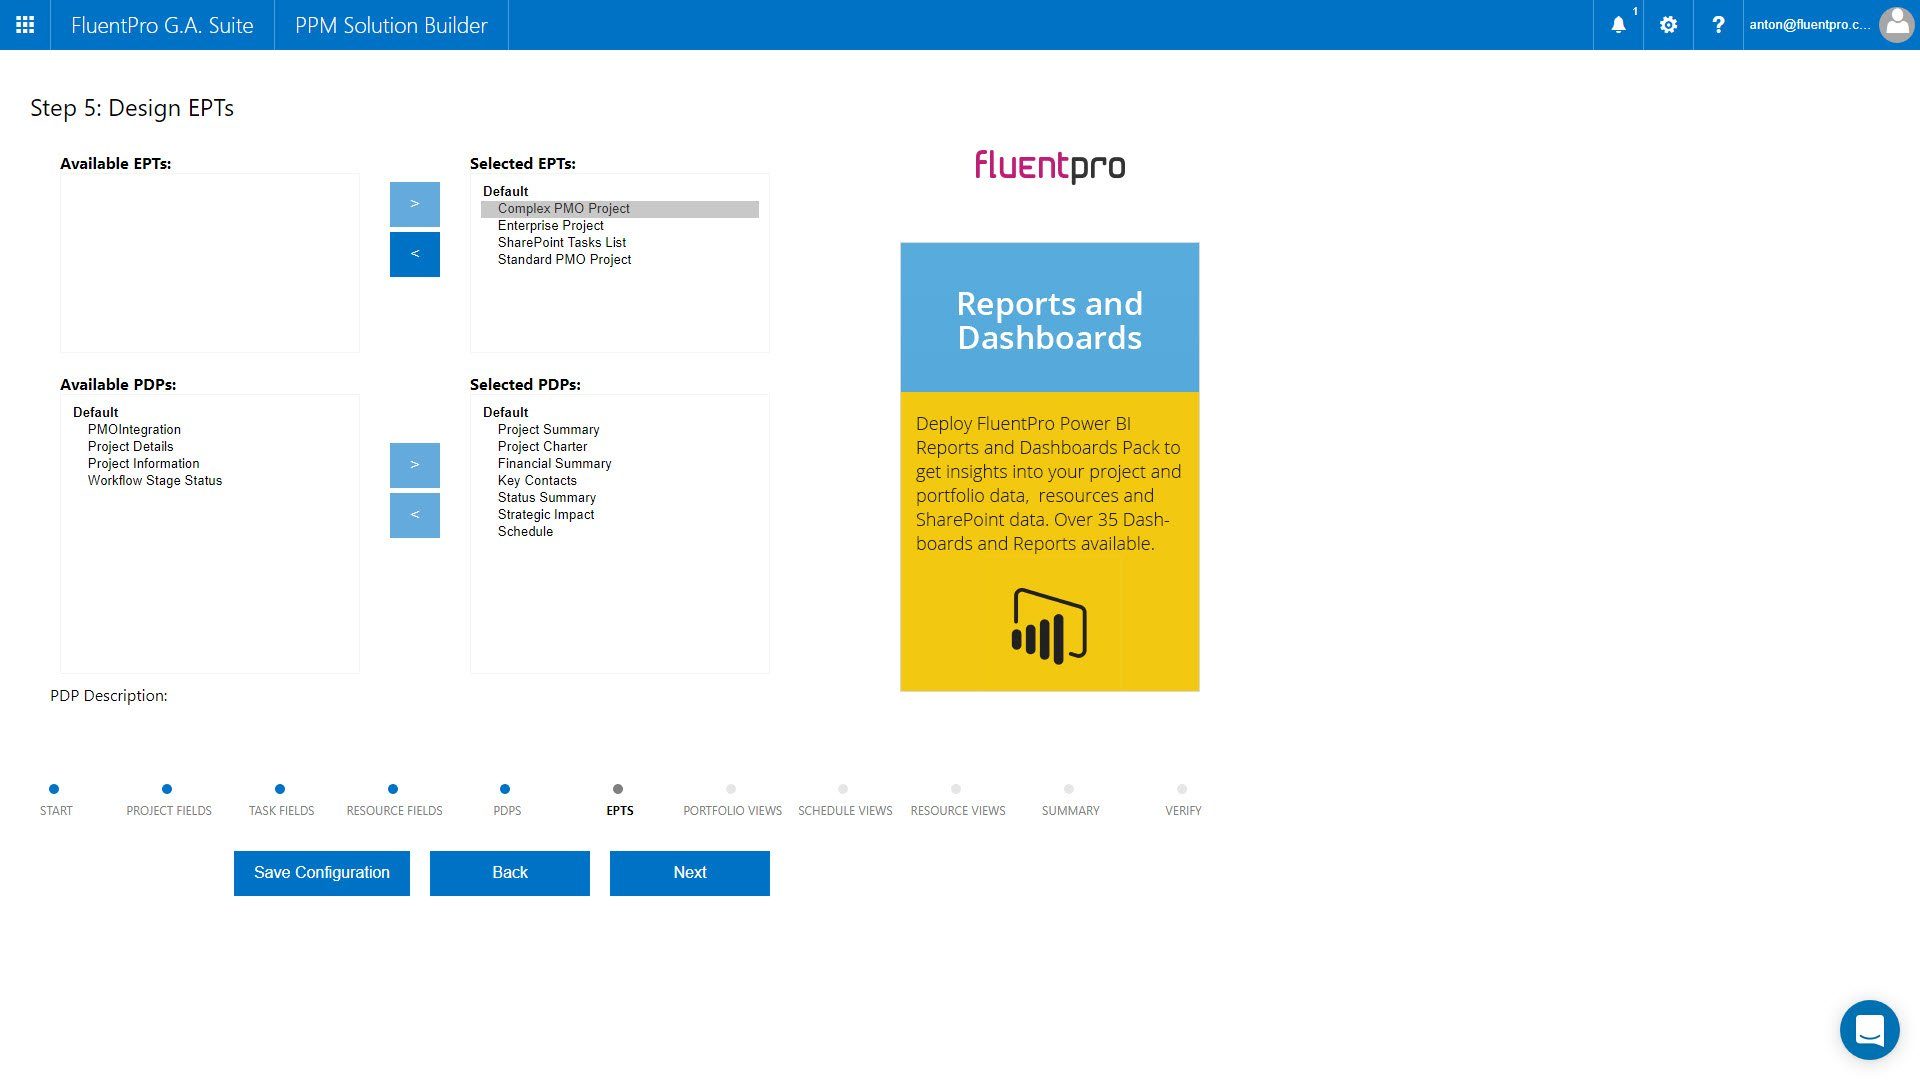Select Financial Summary in Selected PDPs
1920x1080 pixels.
[x=554, y=464]
